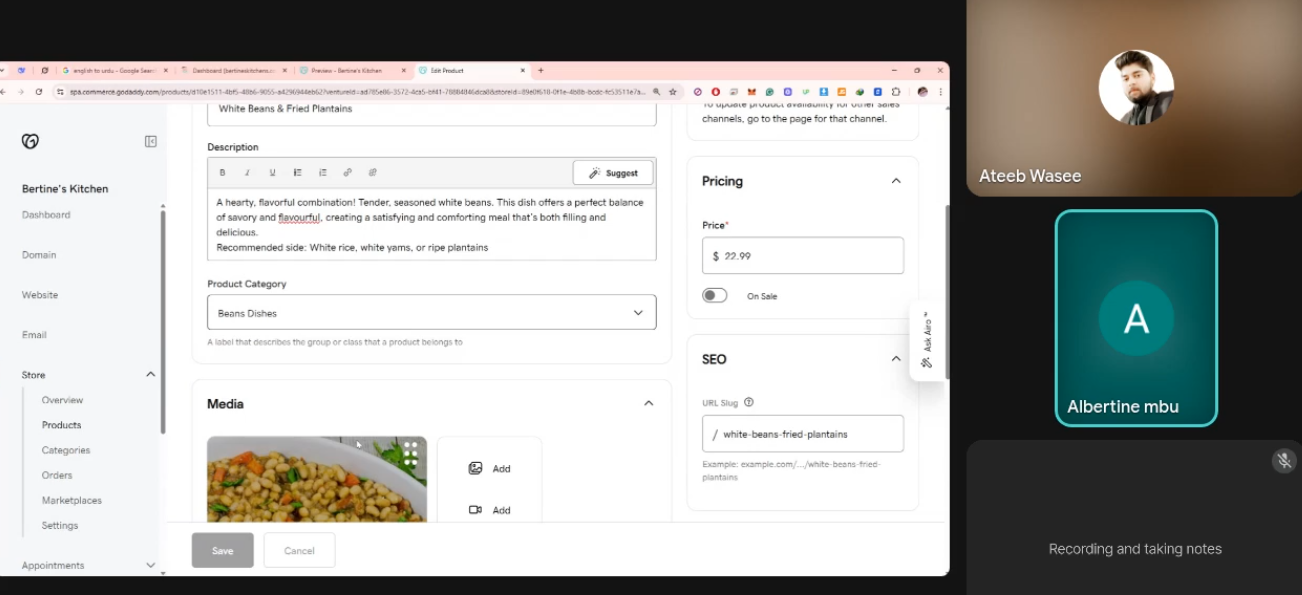Click into the Description text area
The image size is (1302, 595).
pyautogui.click(x=431, y=224)
